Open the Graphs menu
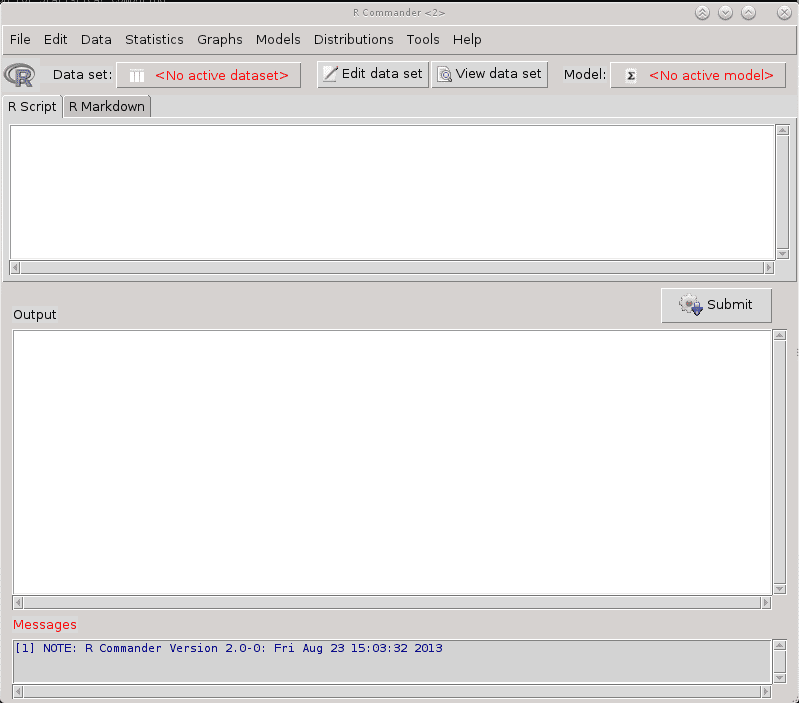This screenshot has width=799, height=703. pyautogui.click(x=220, y=39)
